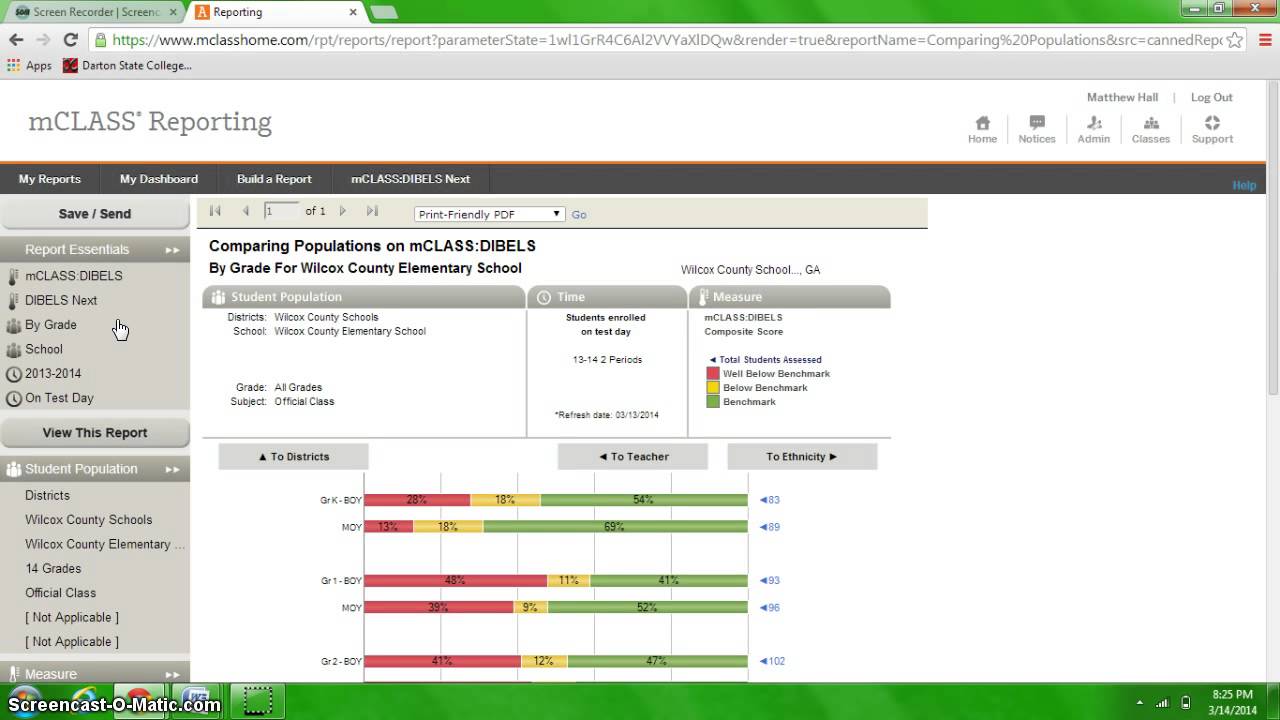The width and height of the screenshot is (1280, 720).
Task: Expand Gr K BOY total 83
Action: 769,500
